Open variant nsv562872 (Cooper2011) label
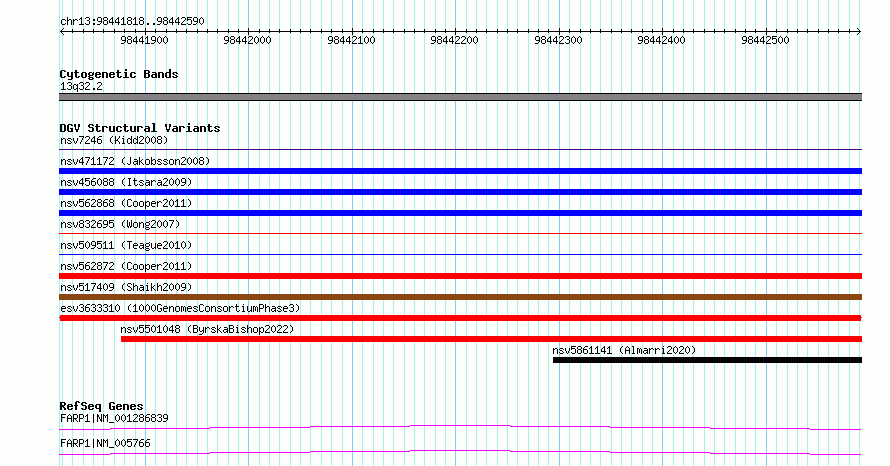 [126, 266]
